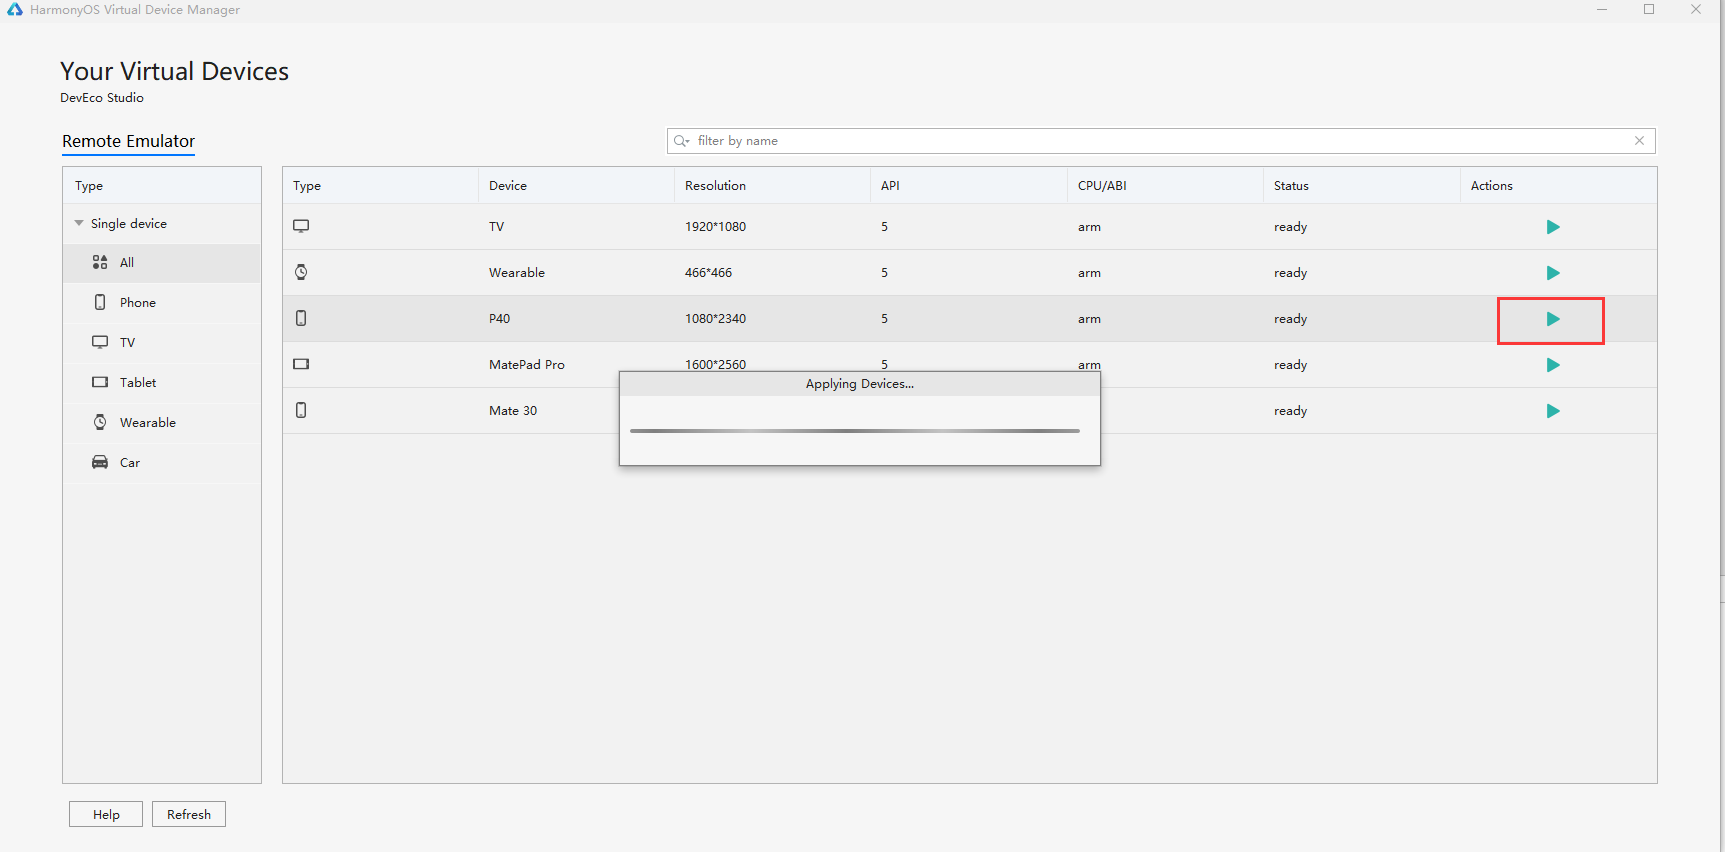Click the tablet icon in MatePad Pro row
The height and width of the screenshot is (852, 1725).
click(x=301, y=364)
